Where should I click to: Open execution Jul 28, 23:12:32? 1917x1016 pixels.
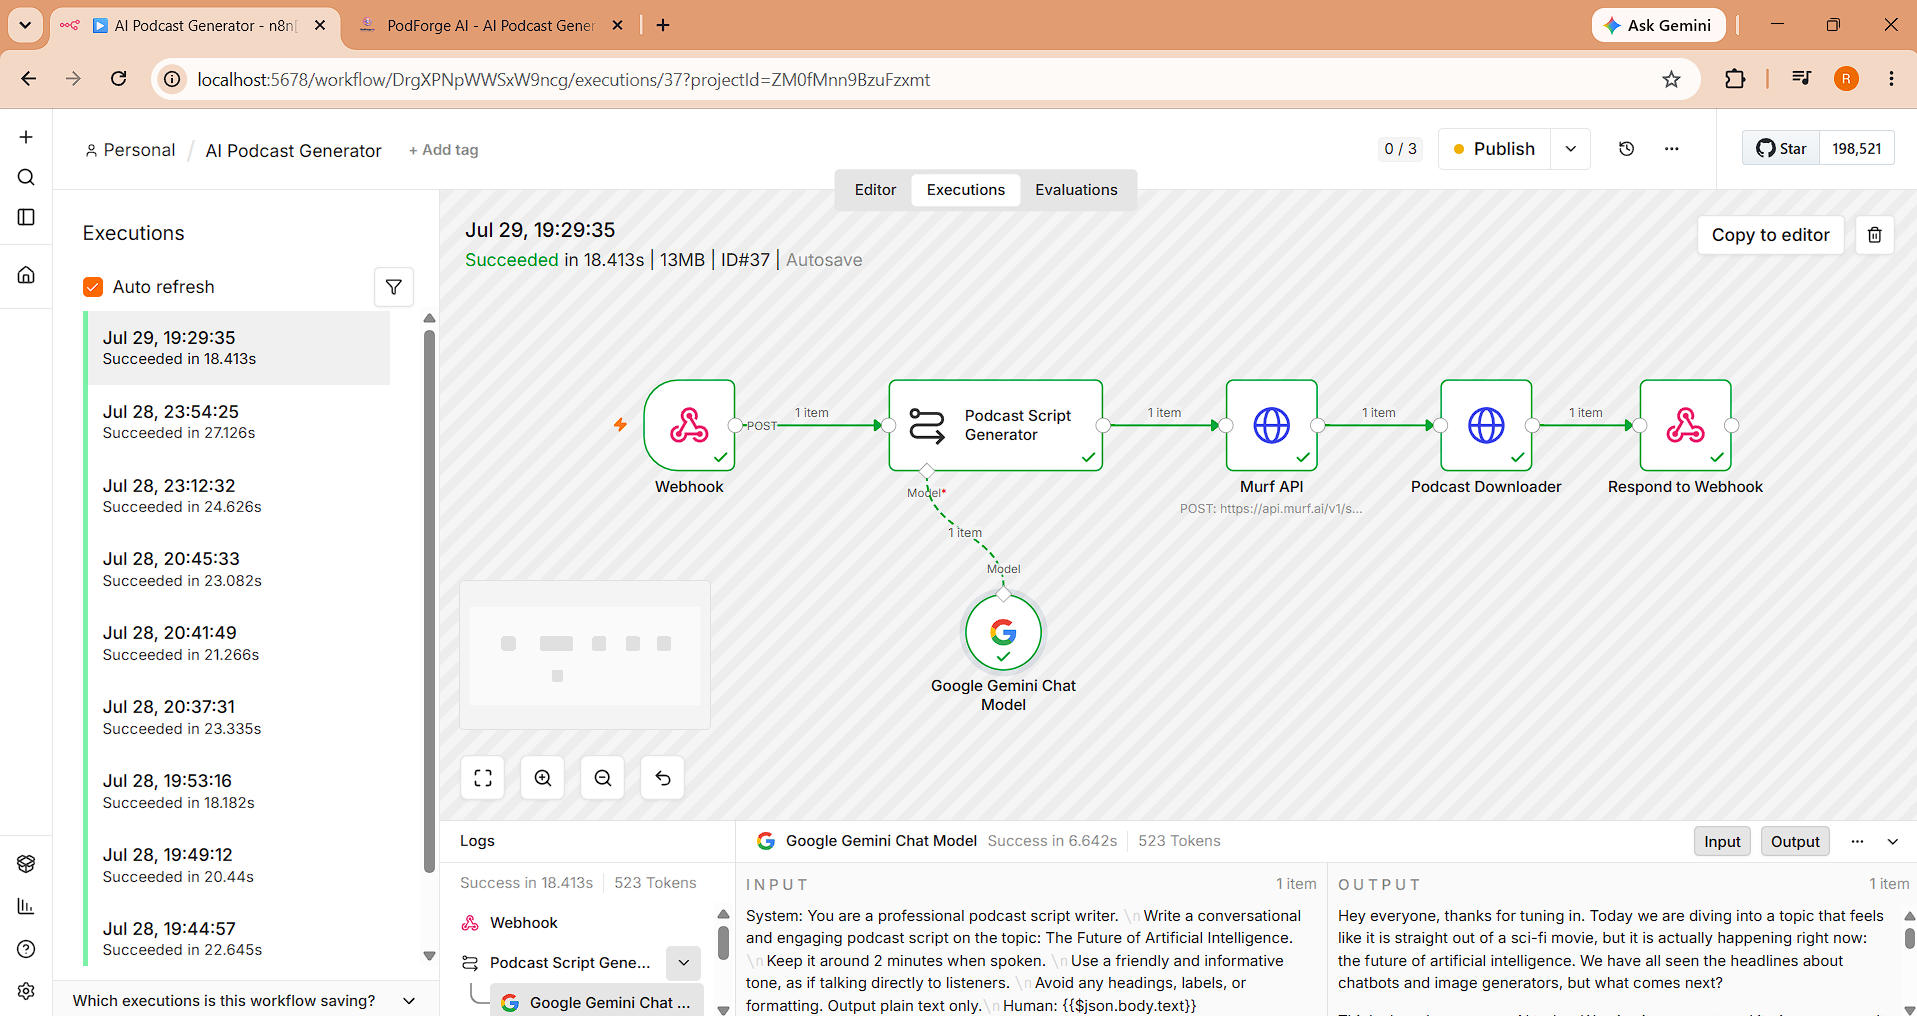click(x=238, y=496)
